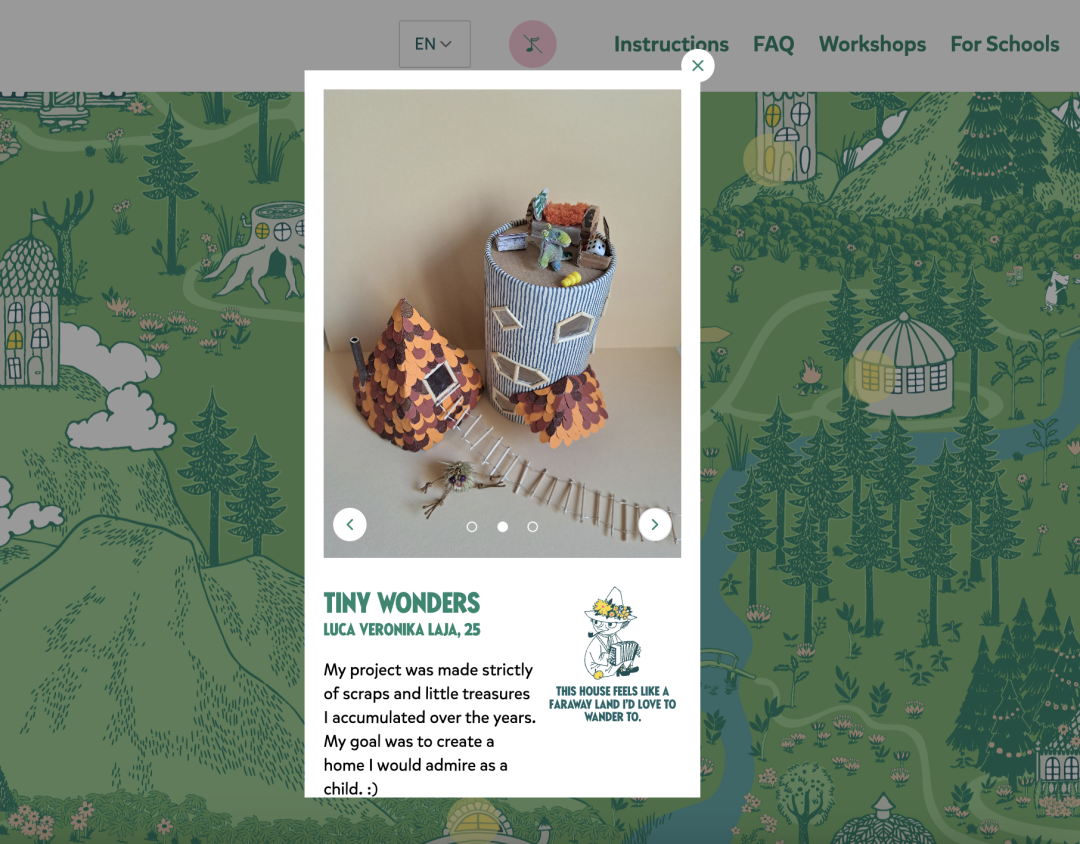This screenshot has width=1080, height=844.
Task: Select the first carousel dot
Action: click(472, 527)
